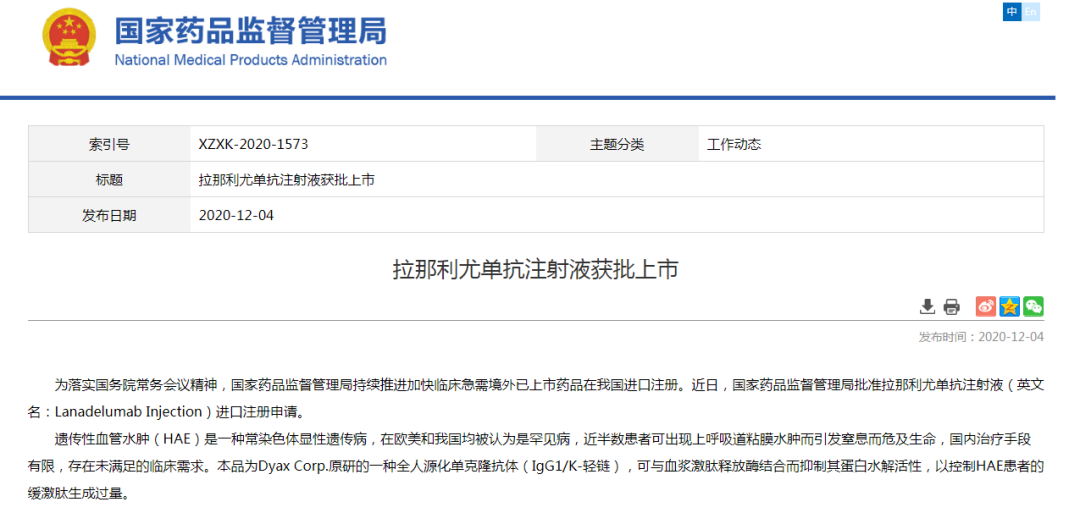The image size is (1080, 513).
Task: Switch language to English (En)
Action: click(1030, 12)
